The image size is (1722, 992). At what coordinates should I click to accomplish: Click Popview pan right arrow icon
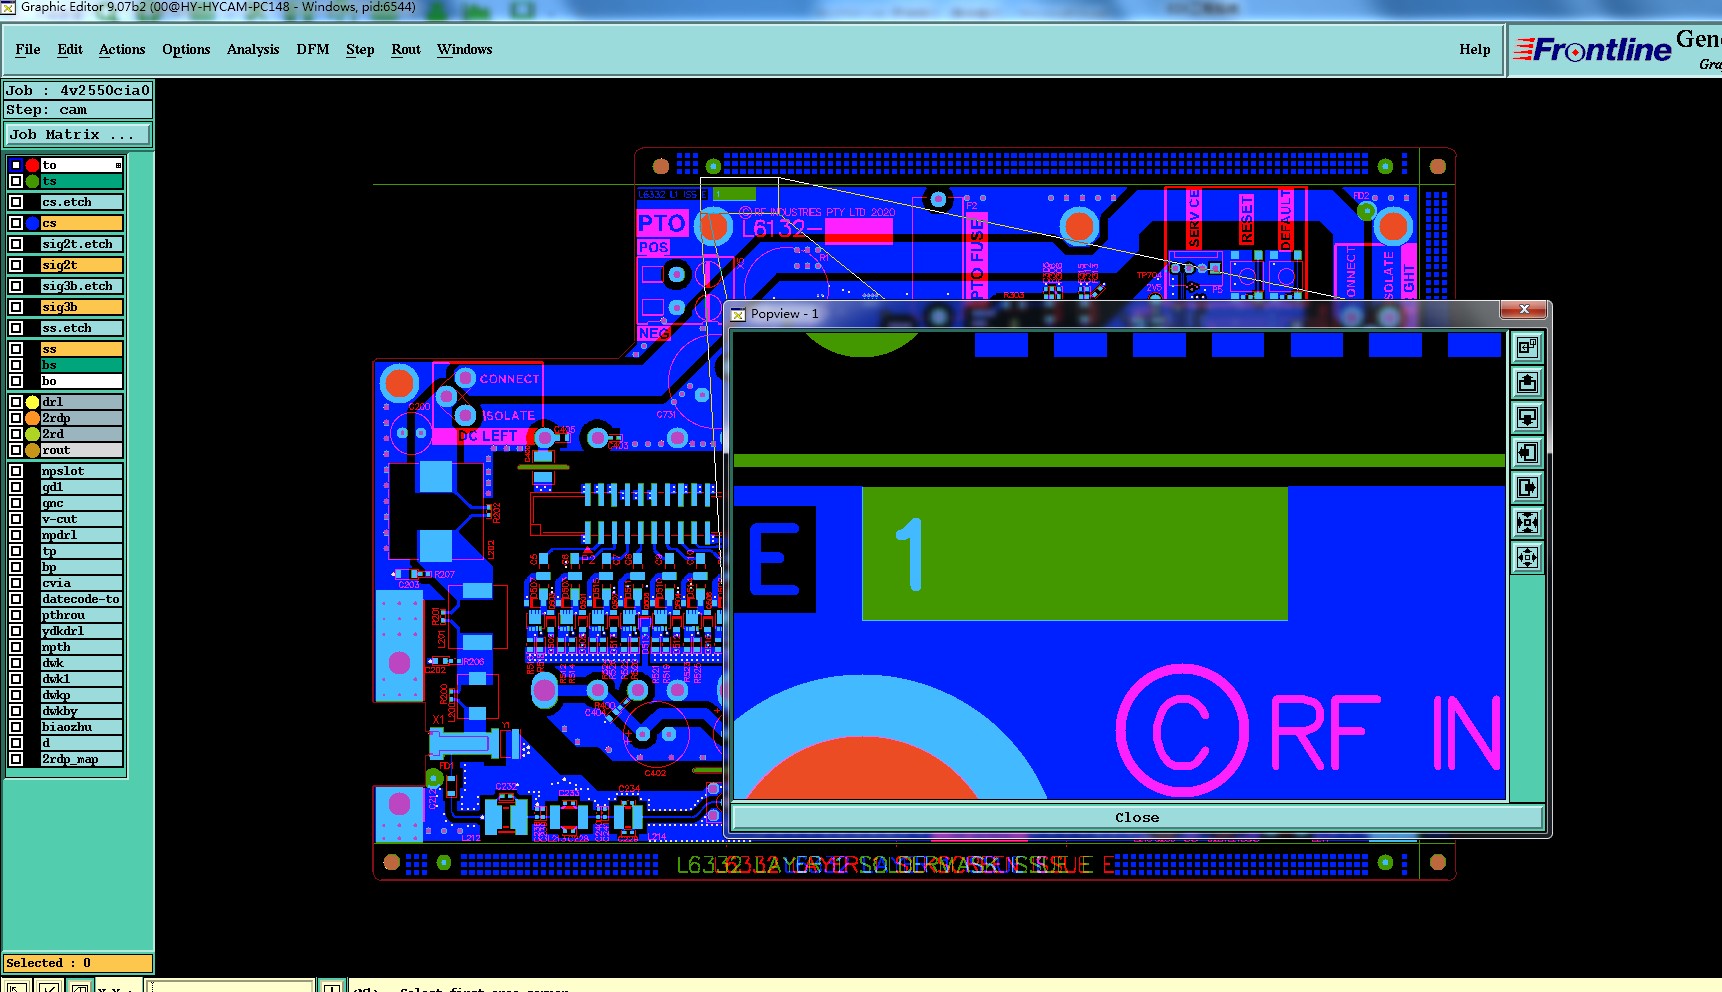1527,487
